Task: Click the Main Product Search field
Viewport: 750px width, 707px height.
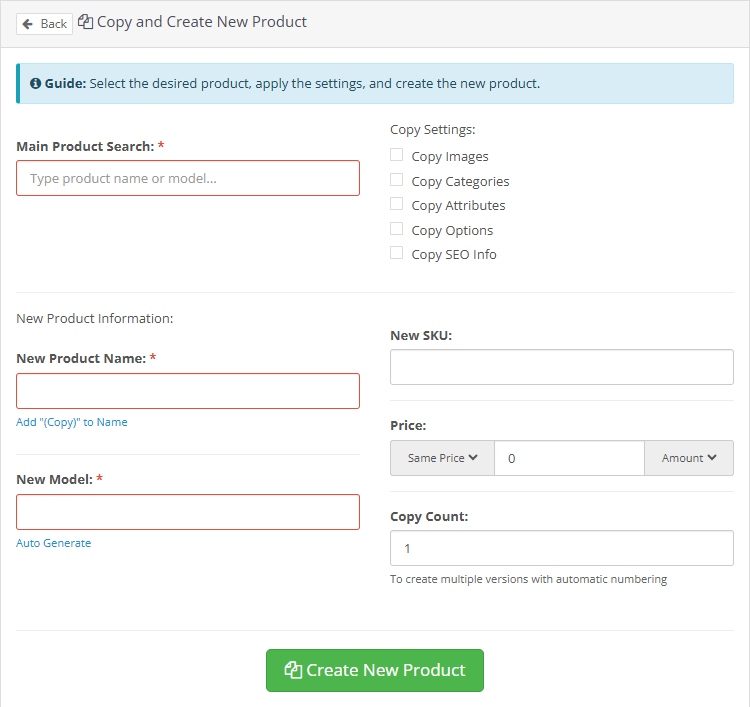Action: (x=188, y=178)
